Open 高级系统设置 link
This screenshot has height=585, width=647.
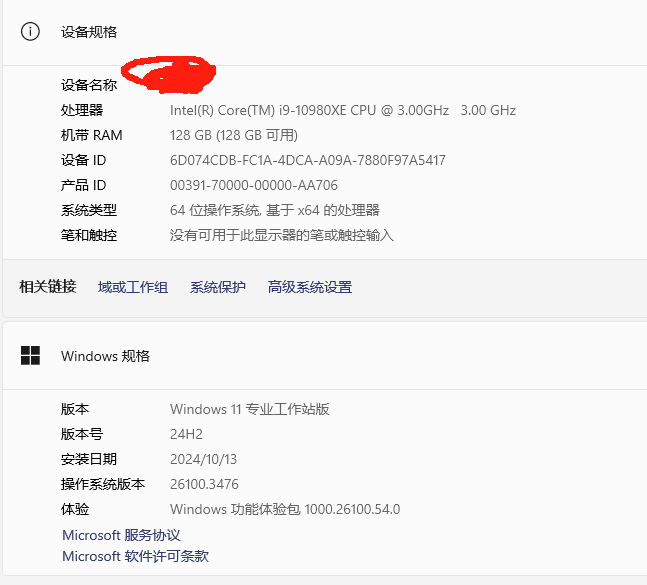(310, 287)
